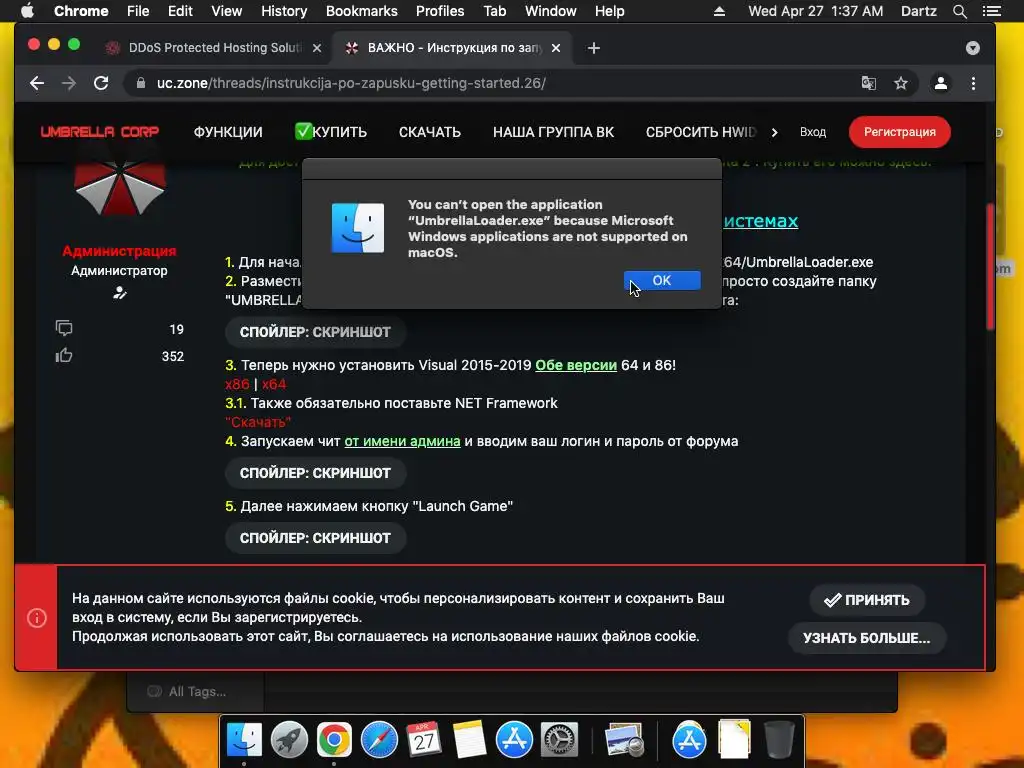1024x768 pixels.
Task: Open the Notification Center list icon
Action: [x=992, y=11]
